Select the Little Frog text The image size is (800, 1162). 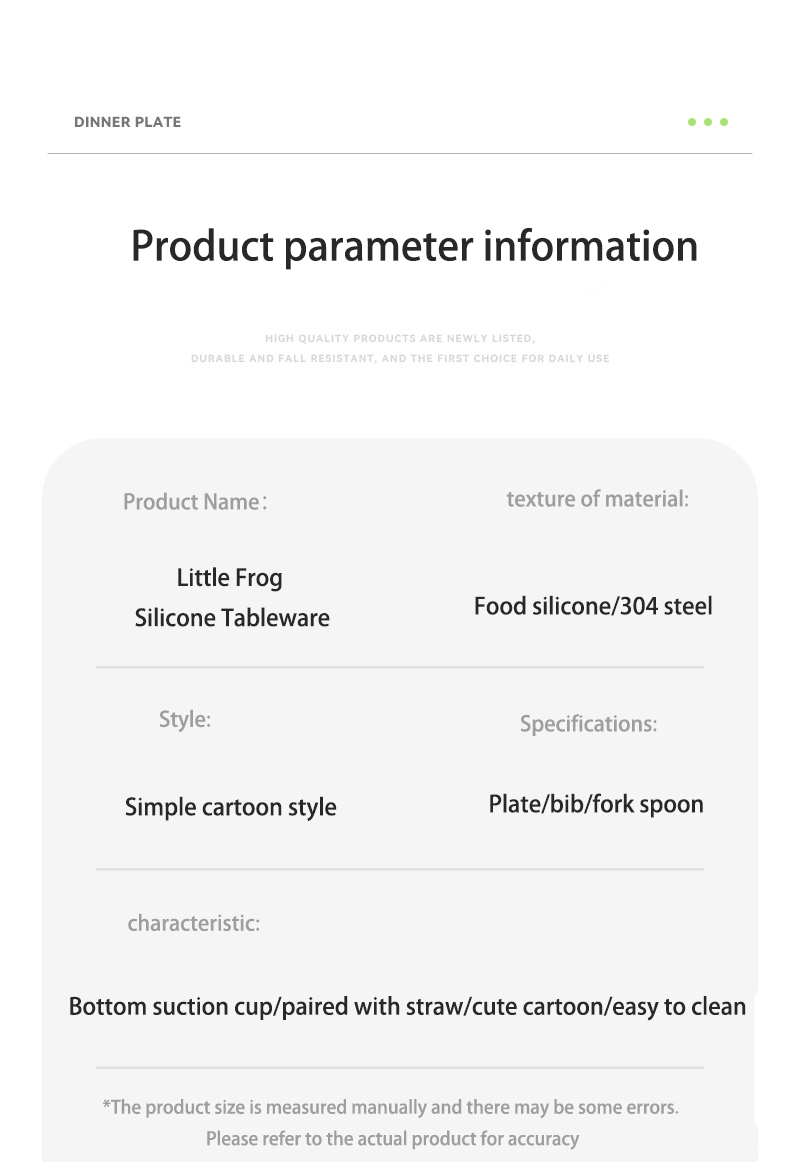[230, 578]
